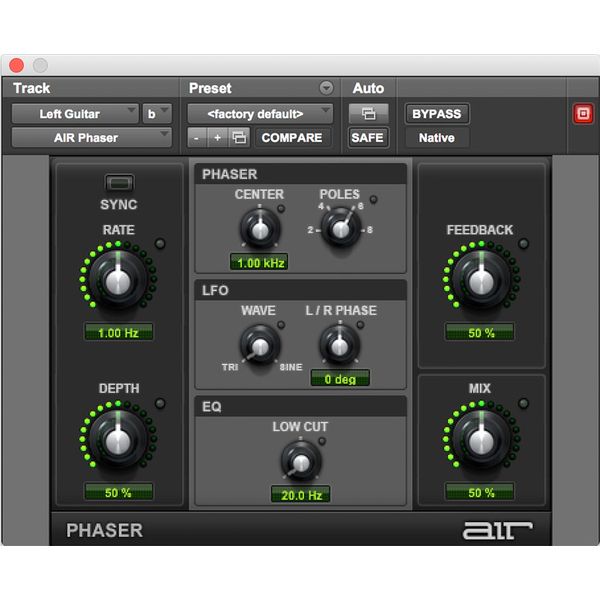Click the RATE automation indicator LED
600x600 pixels.
[x=160, y=243]
